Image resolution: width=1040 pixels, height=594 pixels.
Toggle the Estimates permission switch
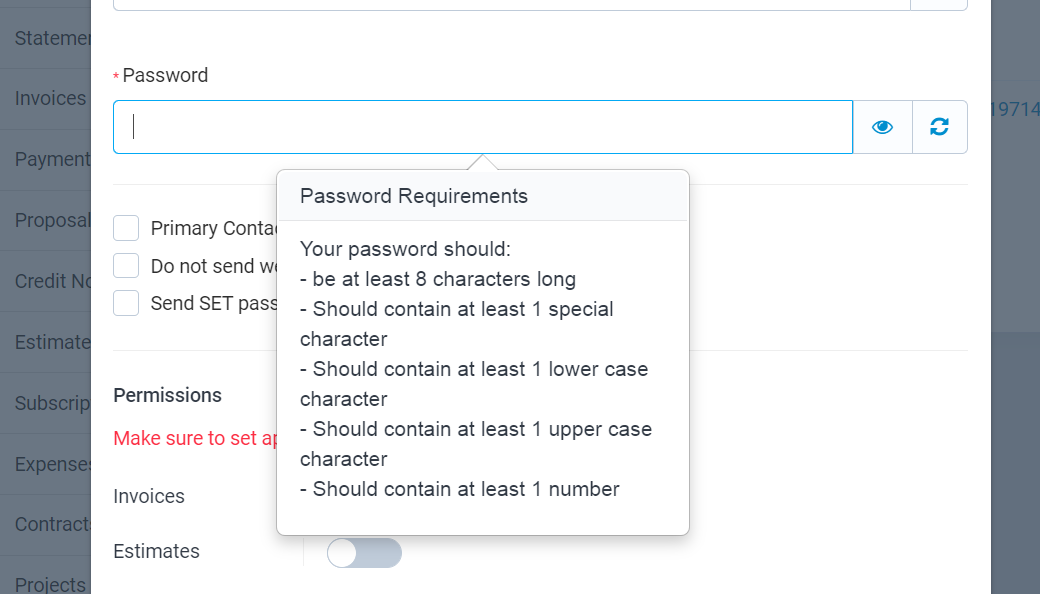click(364, 552)
